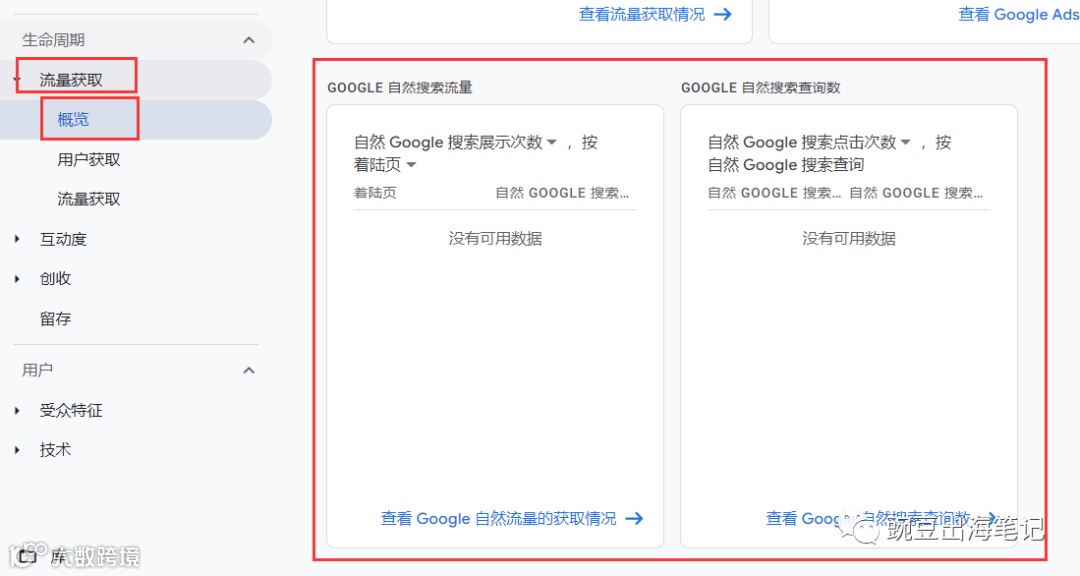Open the 用户获取 report
The height and width of the screenshot is (576, 1080).
pyautogui.click(x=89, y=160)
